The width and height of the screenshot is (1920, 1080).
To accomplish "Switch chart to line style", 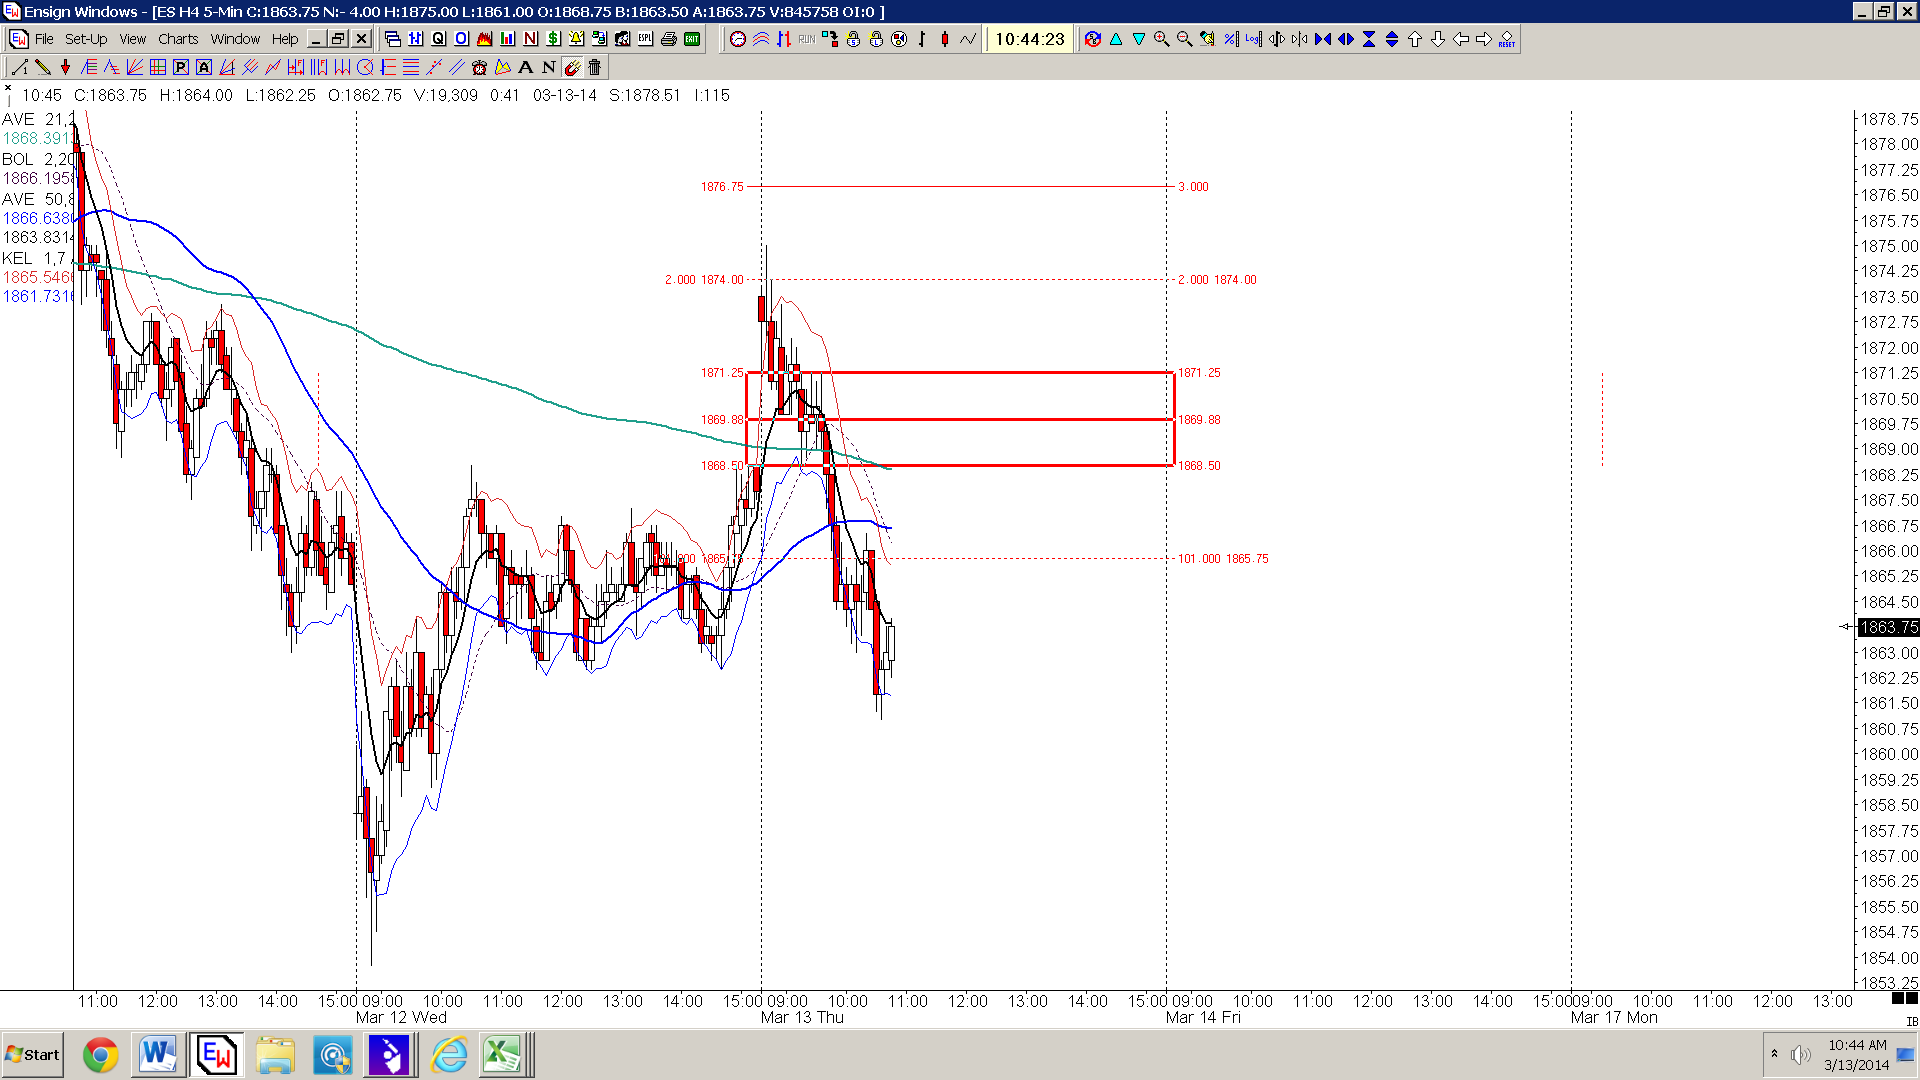I will pyautogui.click(x=968, y=39).
